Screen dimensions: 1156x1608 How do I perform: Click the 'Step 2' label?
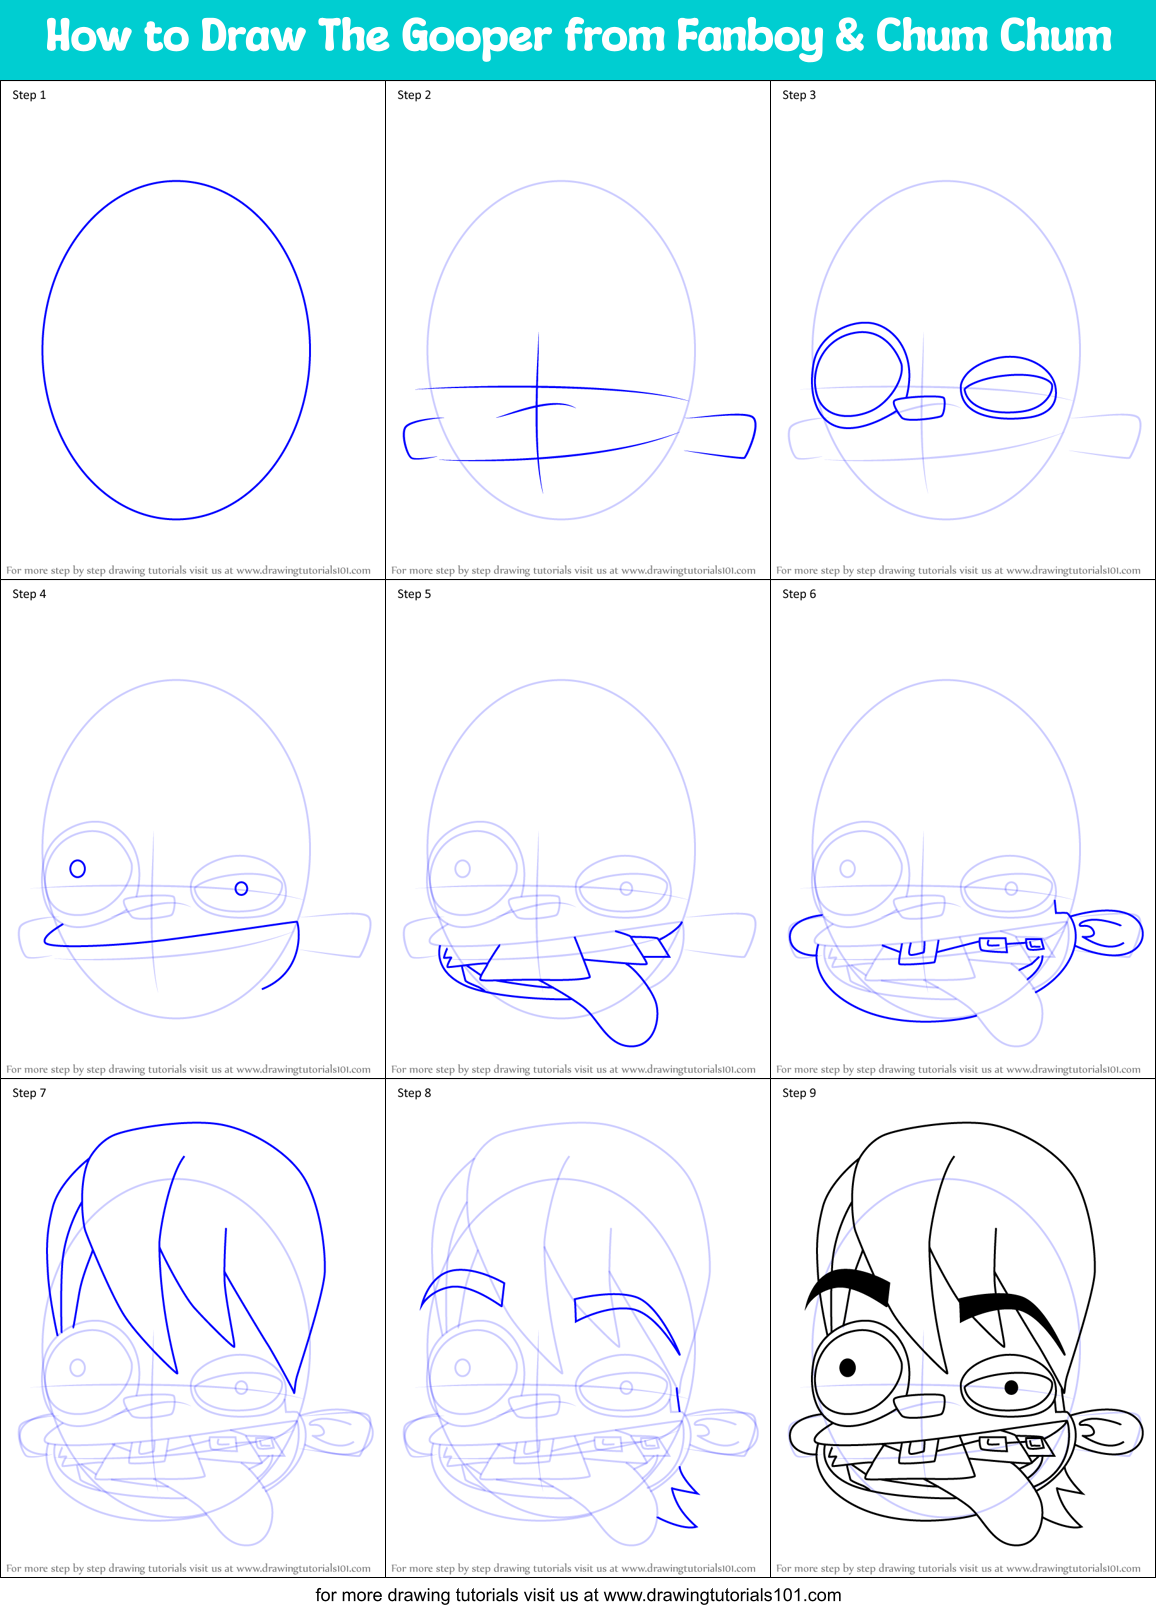coord(414,95)
